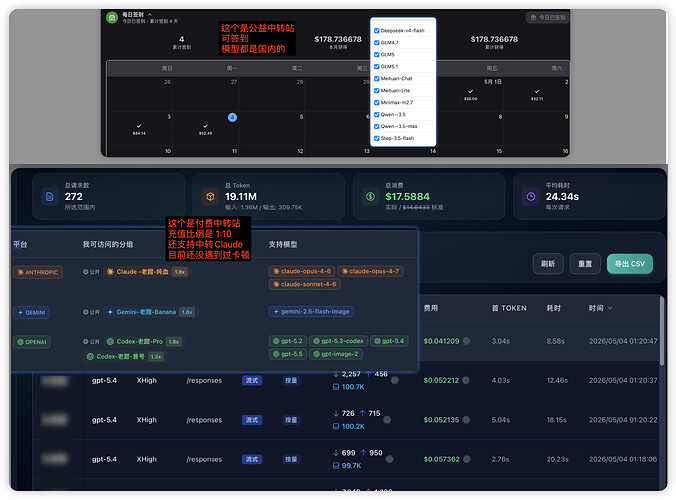Click the 导出 CSV export button
Screen dimensions: 676x500
[x=630, y=264]
